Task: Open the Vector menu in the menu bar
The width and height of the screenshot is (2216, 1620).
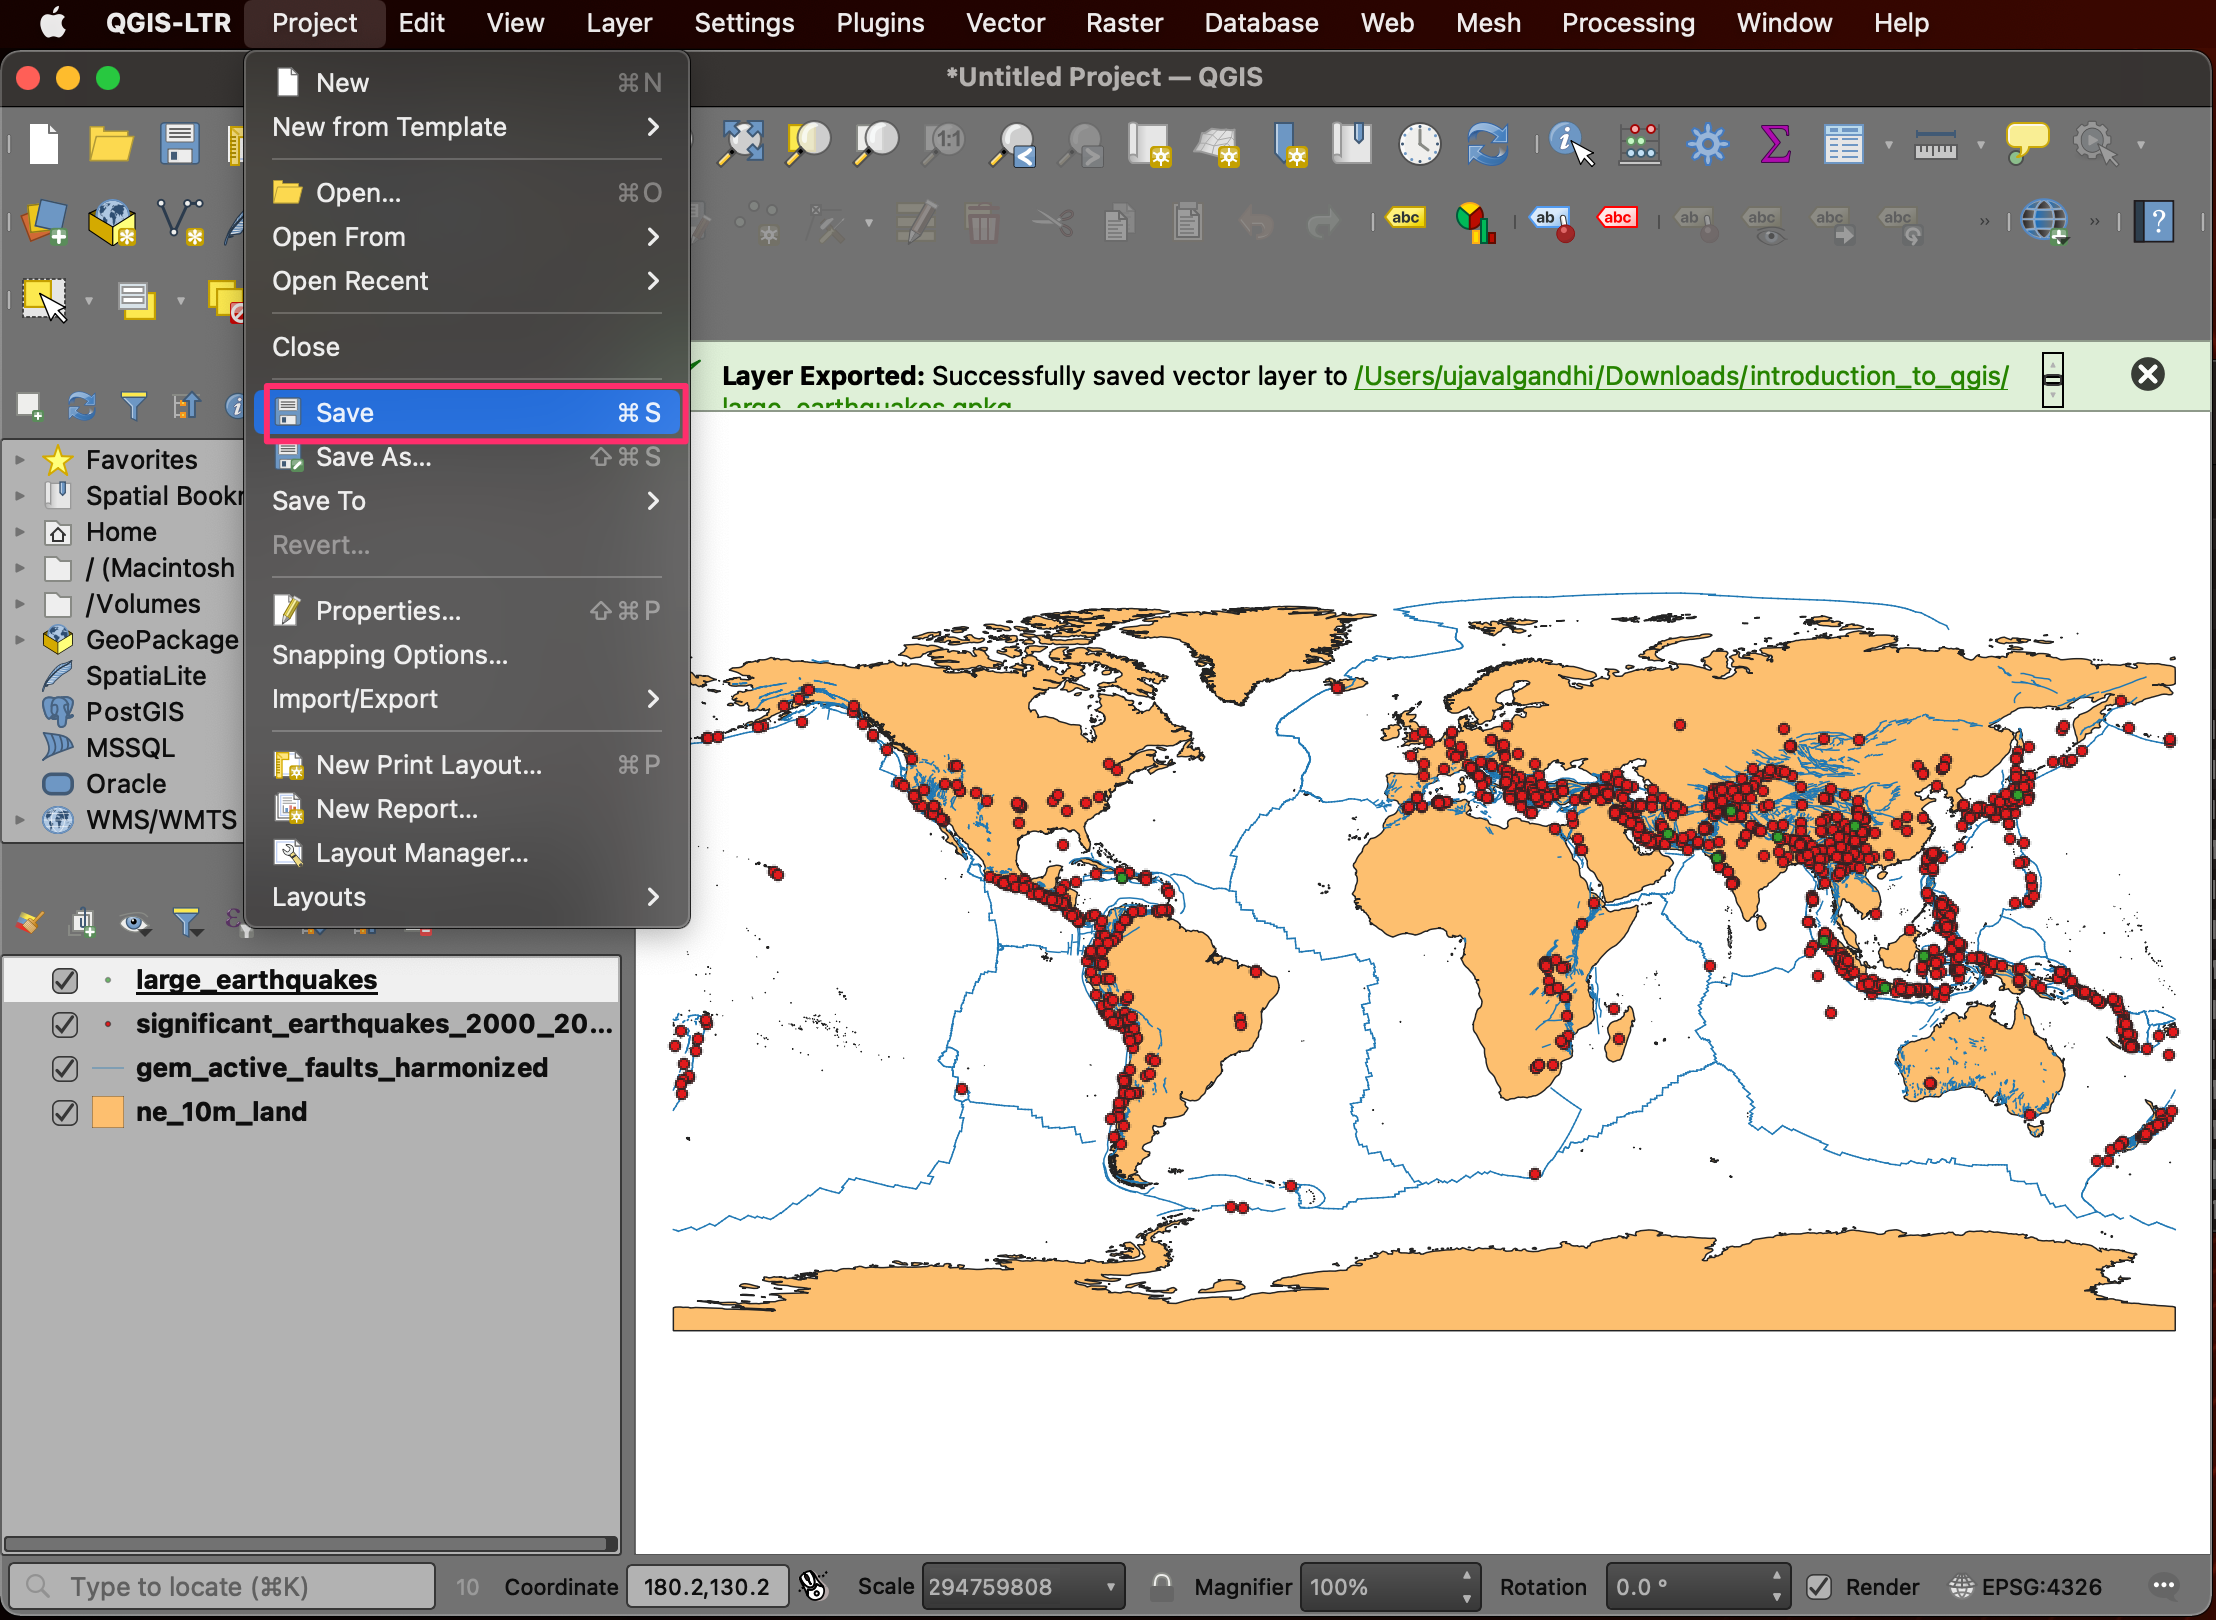Action: pos(1005,23)
